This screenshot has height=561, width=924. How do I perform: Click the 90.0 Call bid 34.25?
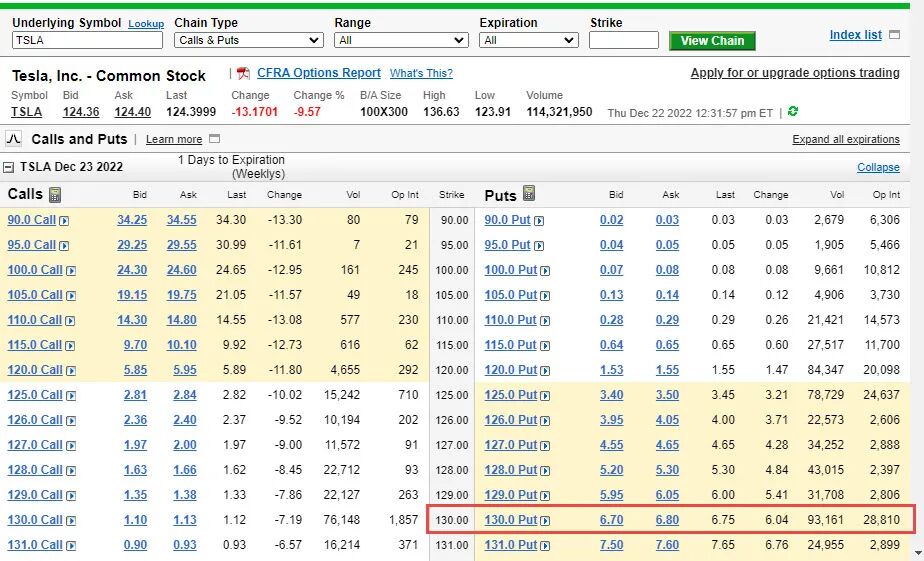(x=132, y=220)
